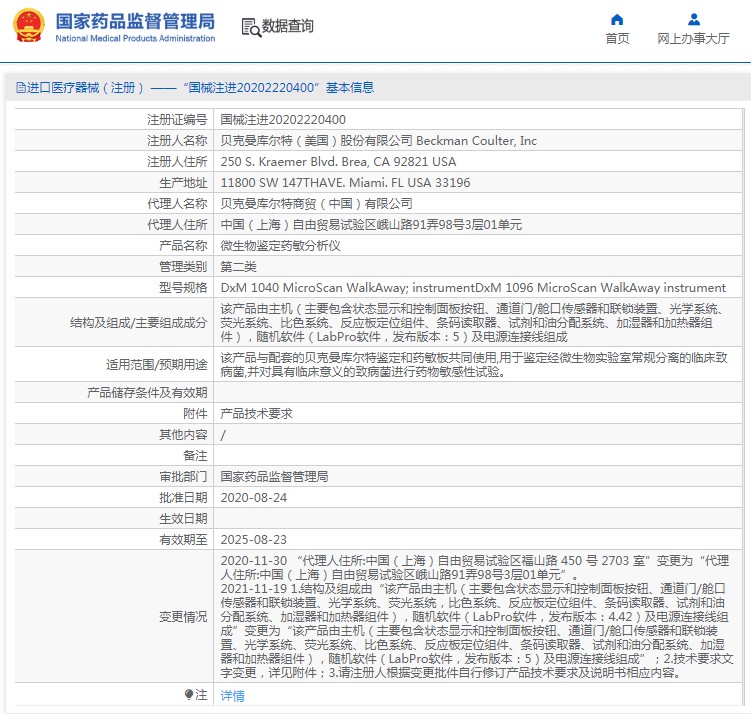Click the 审批部门 label
The width and height of the screenshot is (751, 714).
[x=183, y=477]
